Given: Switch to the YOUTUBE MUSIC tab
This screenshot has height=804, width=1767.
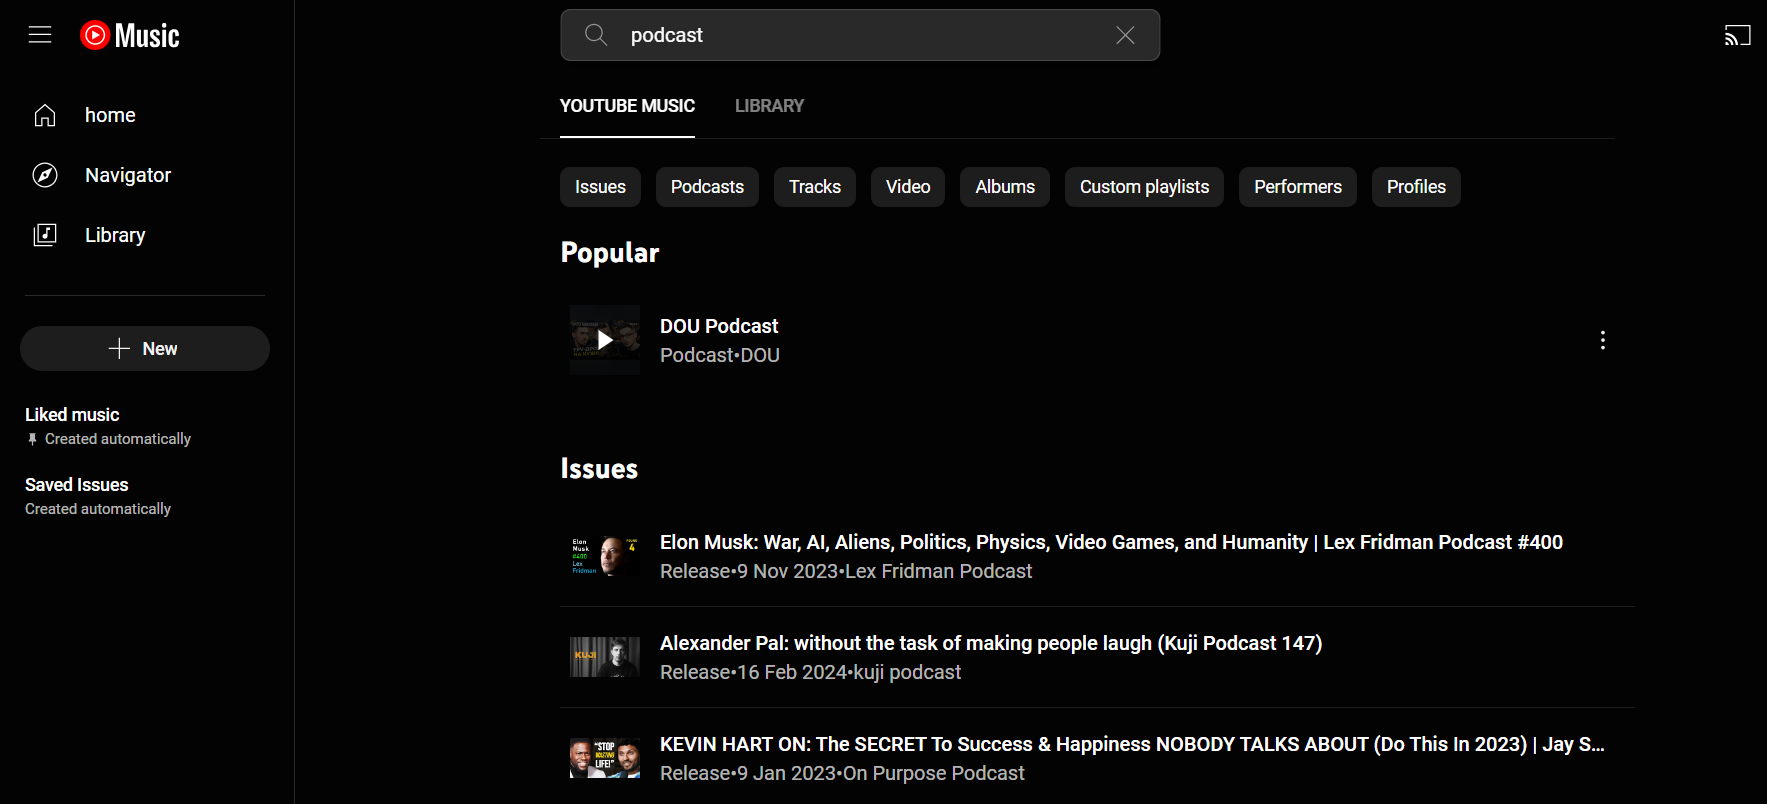Looking at the screenshot, I should (x=627, y=106).
